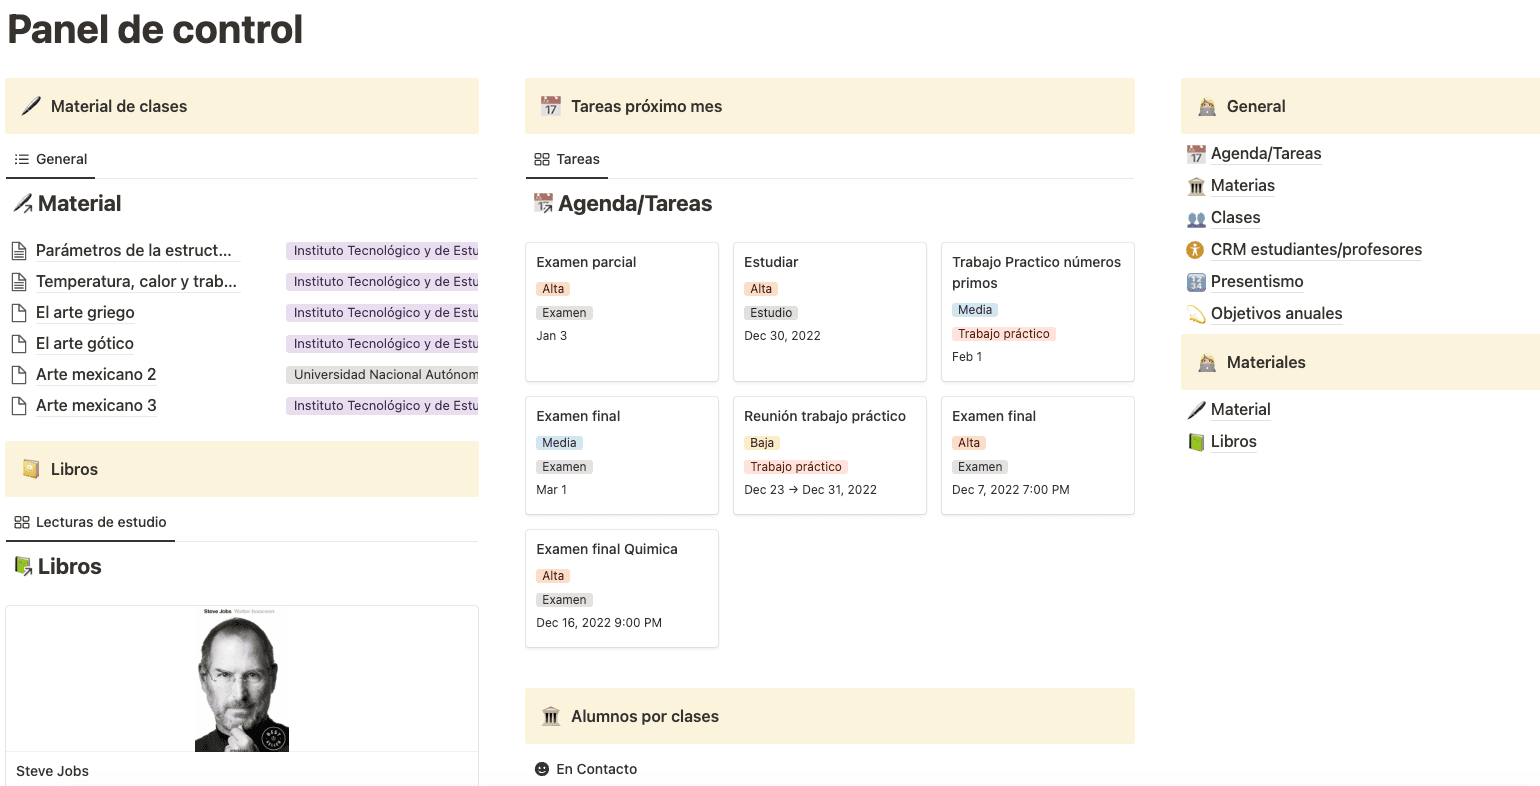Click the numbers icon beside Presentismo
Viewport: 1540px width, 786px height.
tap(1196, 282)
